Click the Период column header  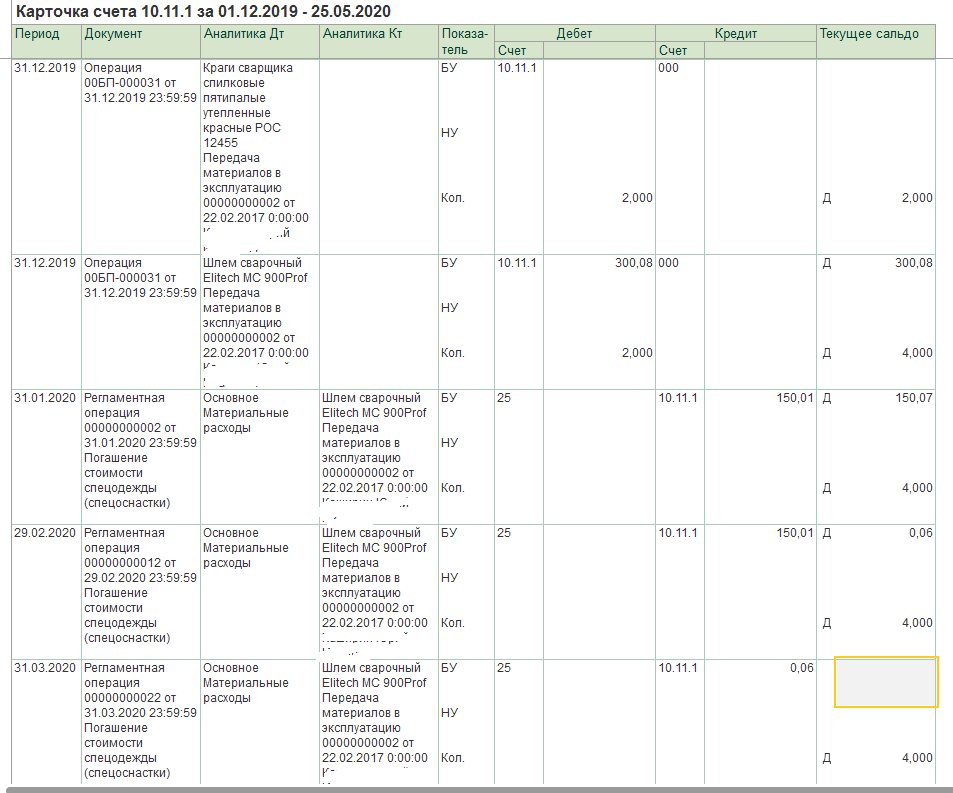[x=37, y=34]
